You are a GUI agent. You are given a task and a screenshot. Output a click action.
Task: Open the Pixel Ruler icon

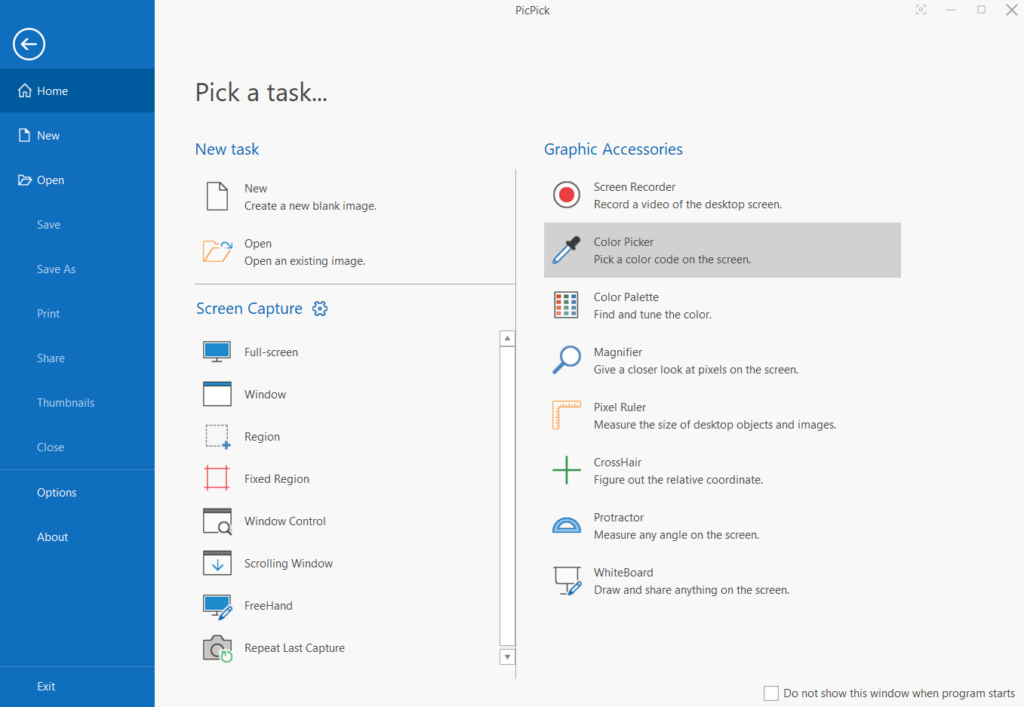[x=567, y=415]
